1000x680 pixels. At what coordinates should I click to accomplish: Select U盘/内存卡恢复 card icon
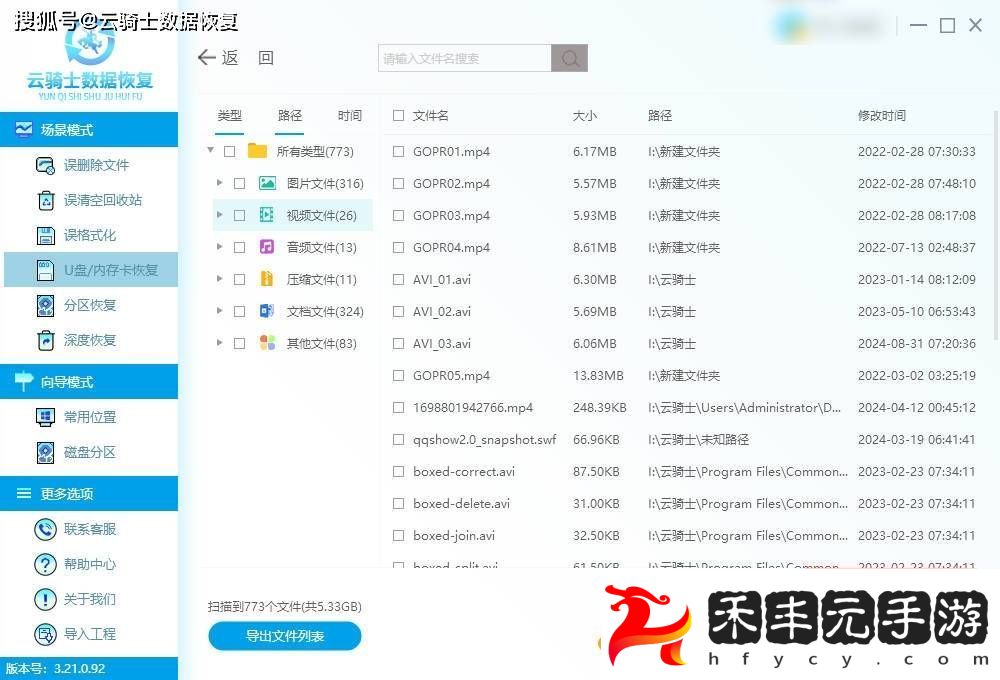click(x=45, y=270)
